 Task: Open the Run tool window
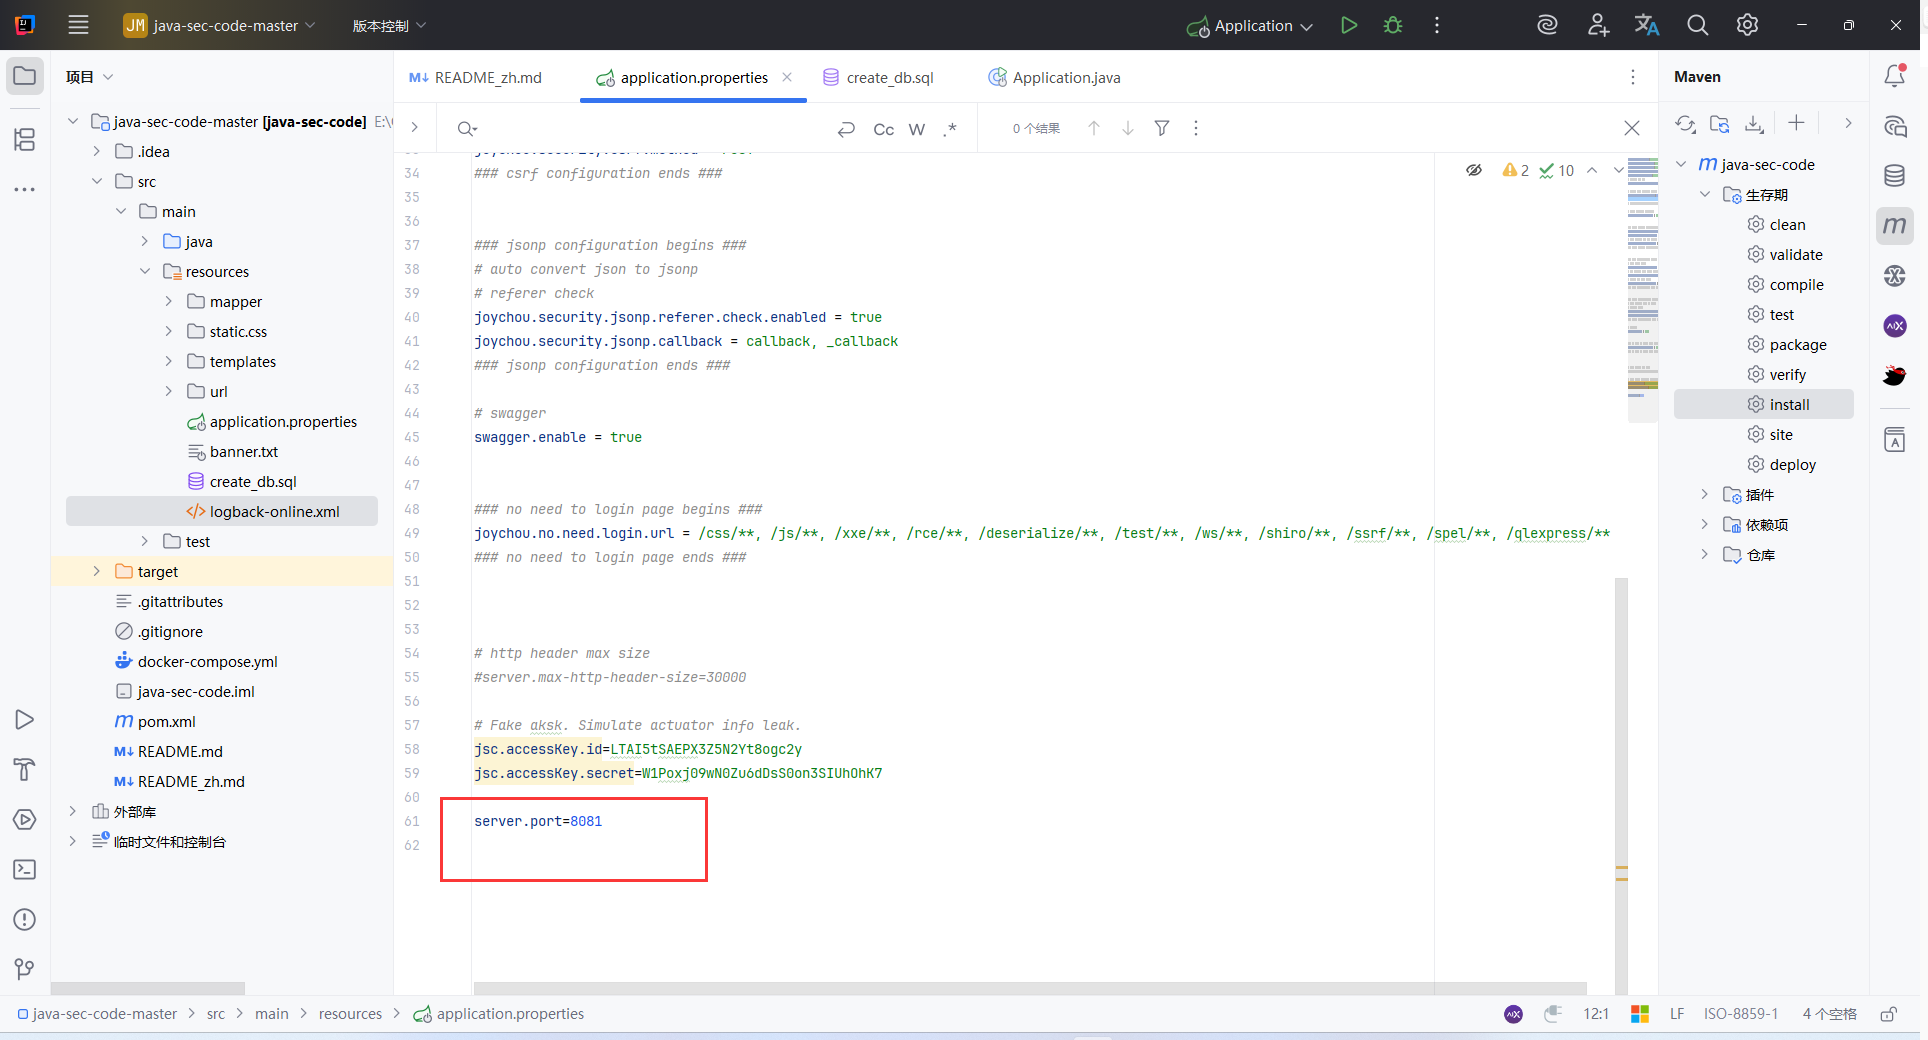(25, 720)
